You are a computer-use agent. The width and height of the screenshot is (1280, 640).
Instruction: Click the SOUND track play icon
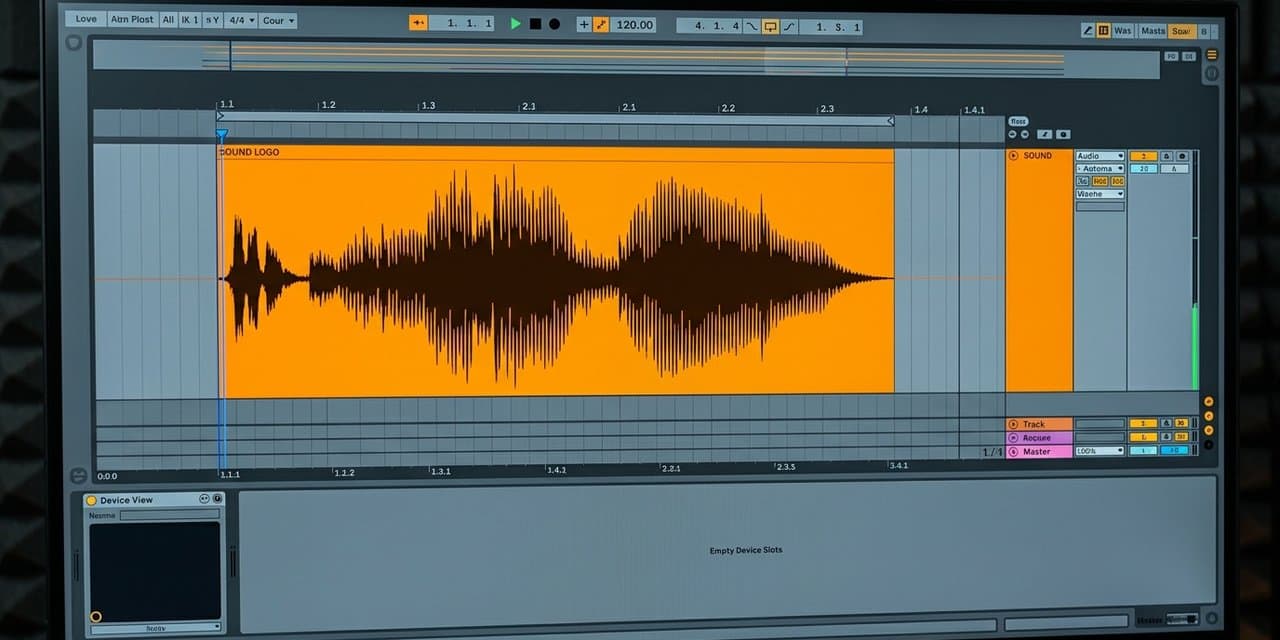(x=1014, y=156)
